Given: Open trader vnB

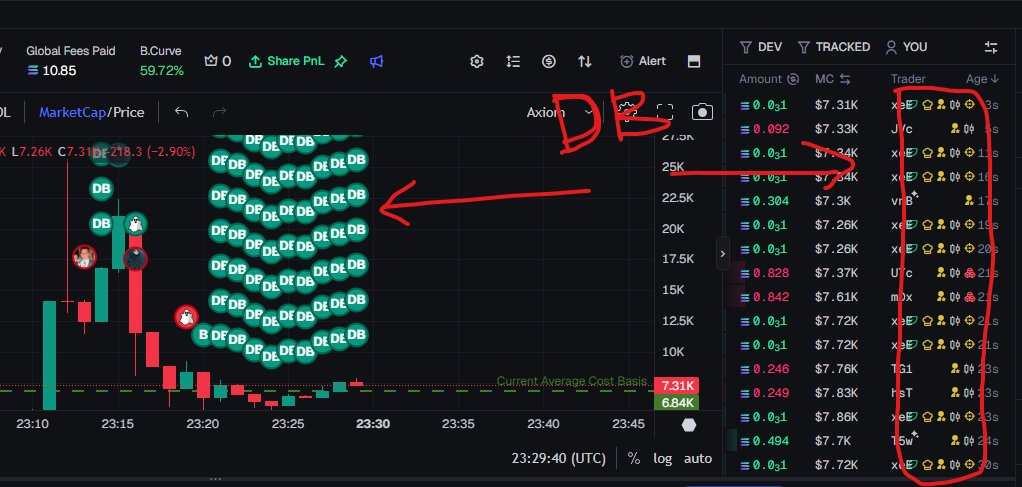Looking at the screenshot, I should pyautogui.click(x=901, y=201).
